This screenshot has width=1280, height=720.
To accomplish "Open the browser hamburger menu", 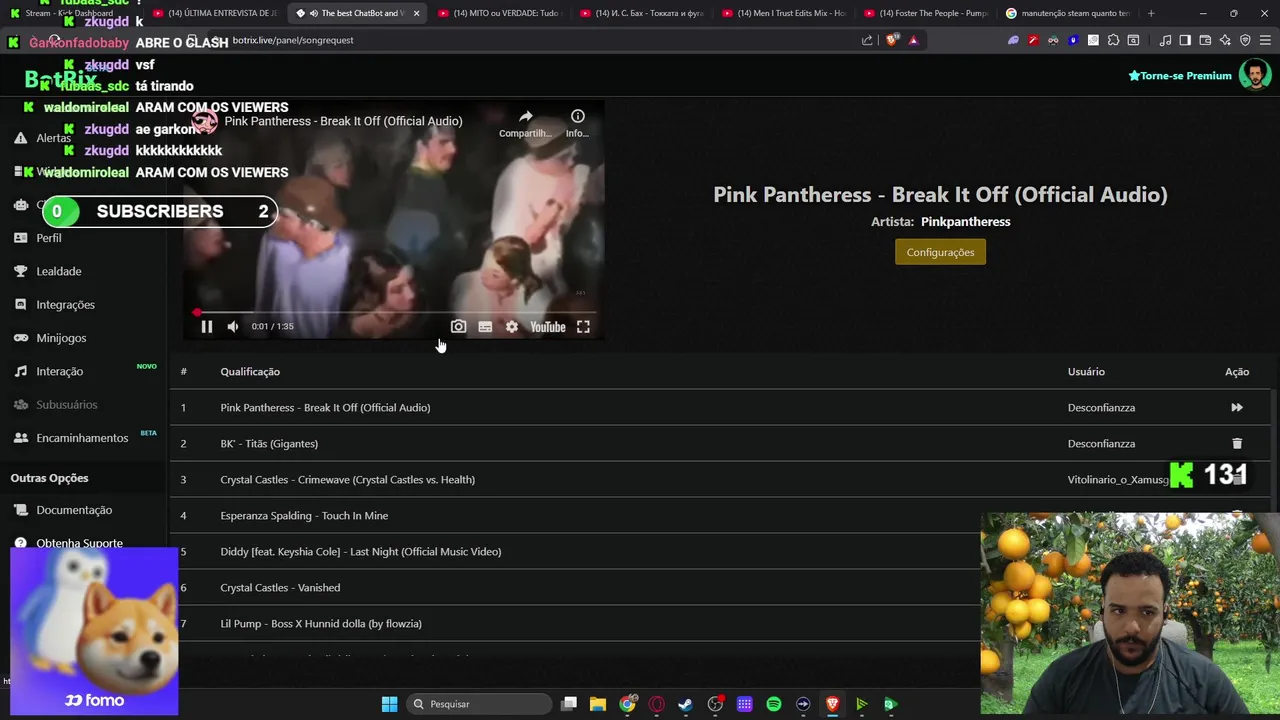I will click(x=1265, y=40).
